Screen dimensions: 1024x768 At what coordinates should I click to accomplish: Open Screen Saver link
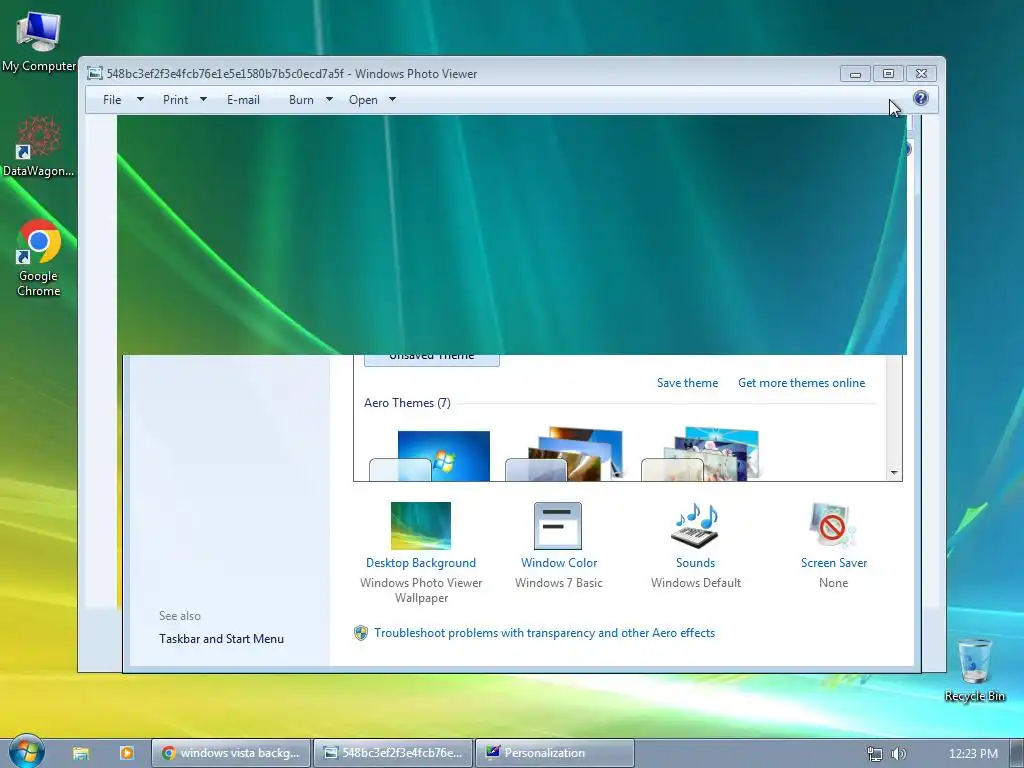pos(834,563)
